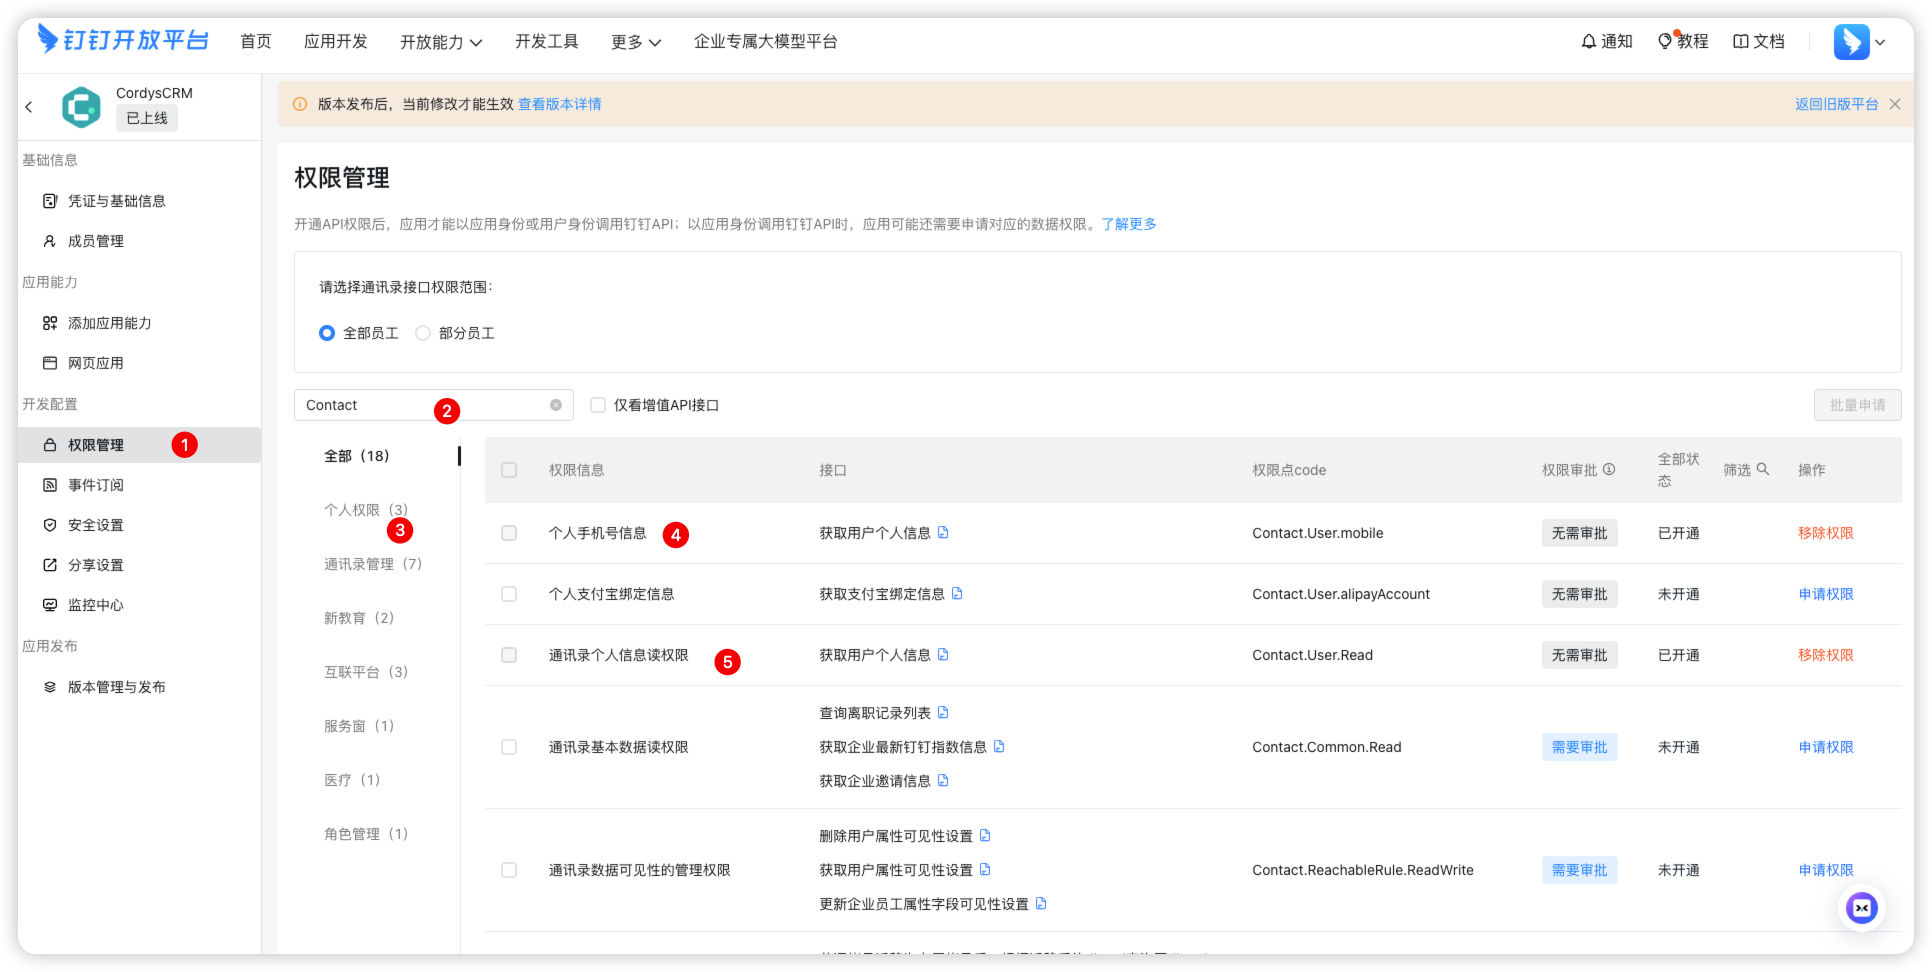The height and width of the screenshot is (972, 1932).
Task: Collapse the sidebar with the back arrow
Action: (x=29, y=106)
